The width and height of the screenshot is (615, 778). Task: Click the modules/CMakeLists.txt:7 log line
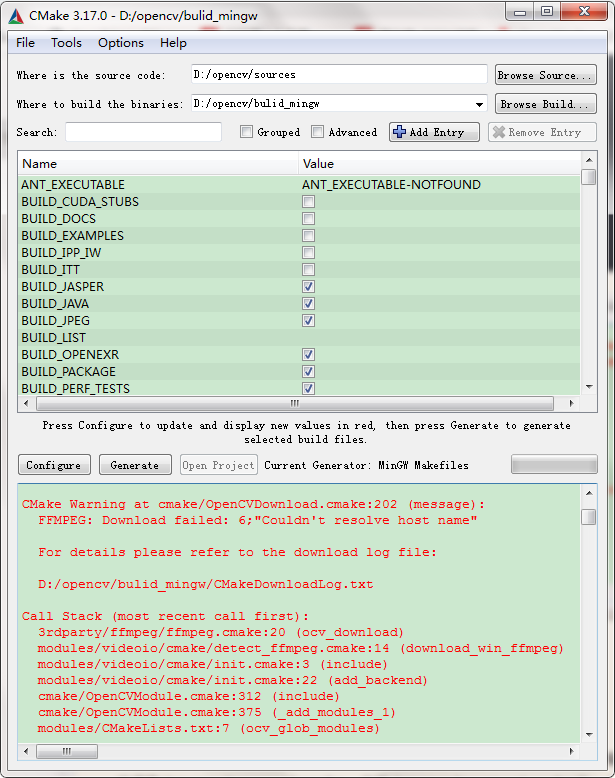coord(208,728)
